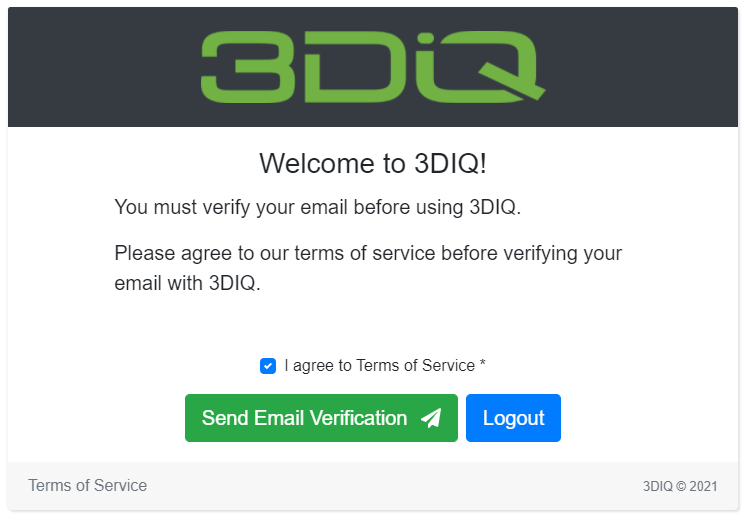Click the required asterisk after Terms of Service
The height and width of the screenshot is (520, 749).
[482, 363]
